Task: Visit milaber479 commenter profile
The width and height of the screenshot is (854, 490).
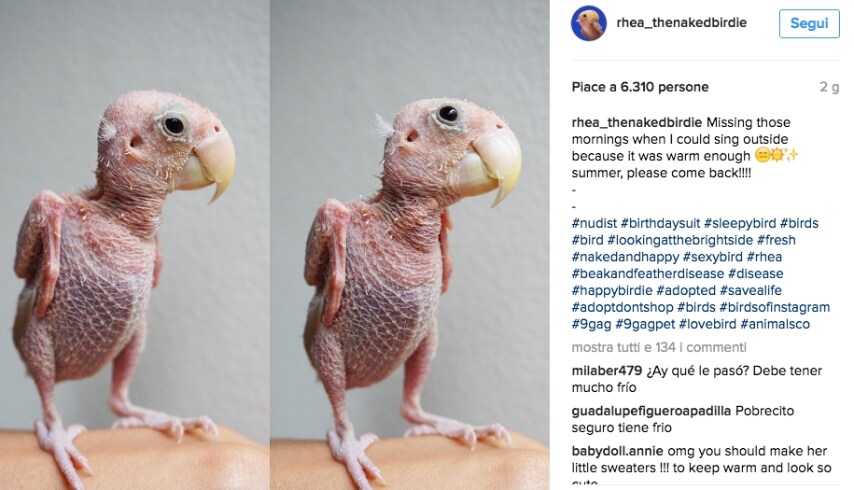Action: (x=607, y=371)
